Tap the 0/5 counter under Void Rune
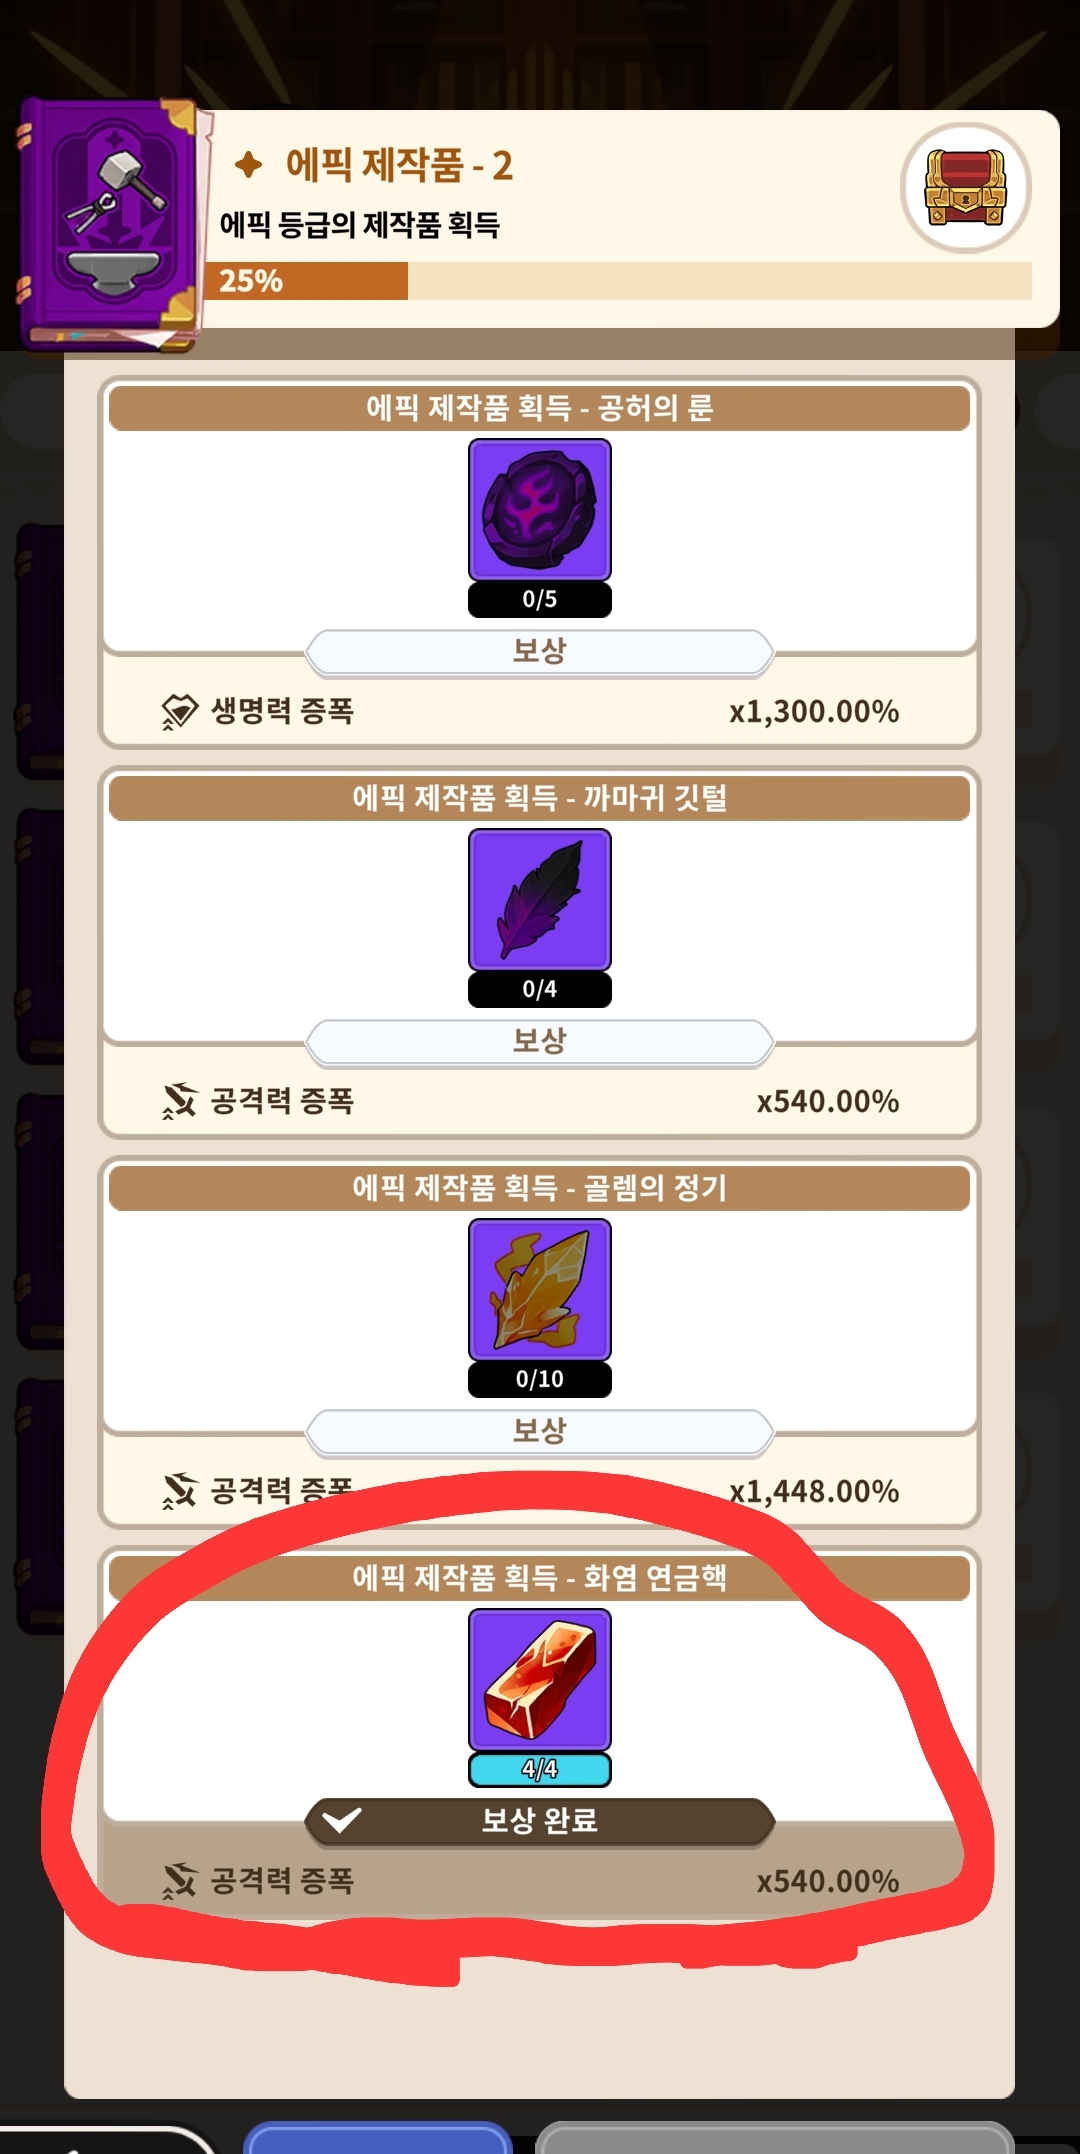The height and width of the screenshot is (2154, 1080). point(540,600)
